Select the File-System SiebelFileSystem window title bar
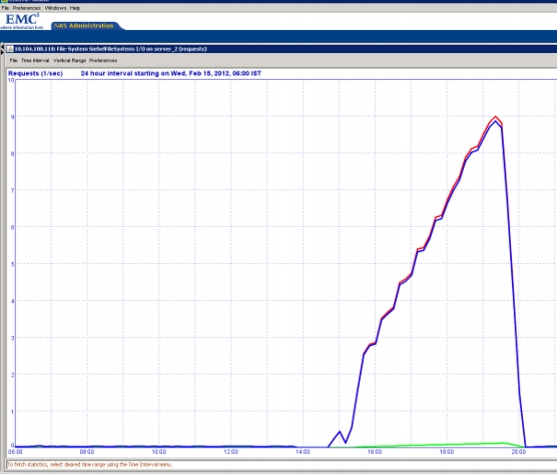The image size is (557, 475). coord(282,49)
